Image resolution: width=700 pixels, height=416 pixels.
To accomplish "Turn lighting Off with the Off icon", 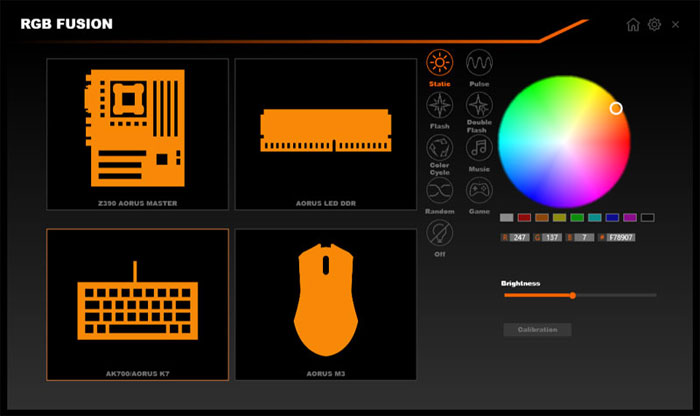I will point(439,233).
